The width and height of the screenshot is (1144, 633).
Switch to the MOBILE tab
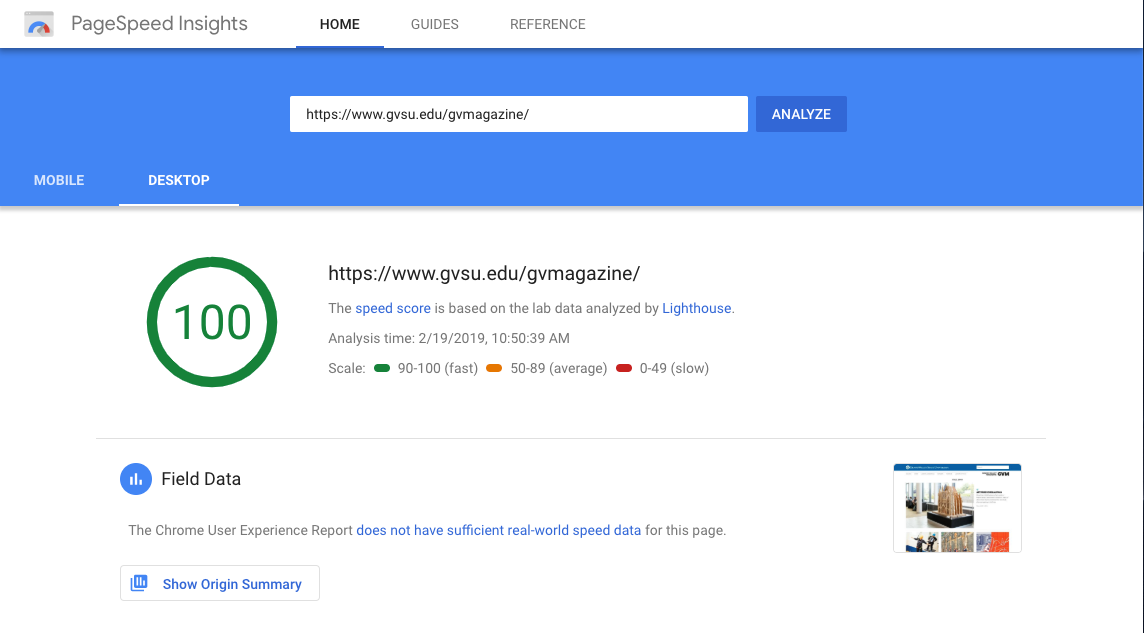(59, 180)
